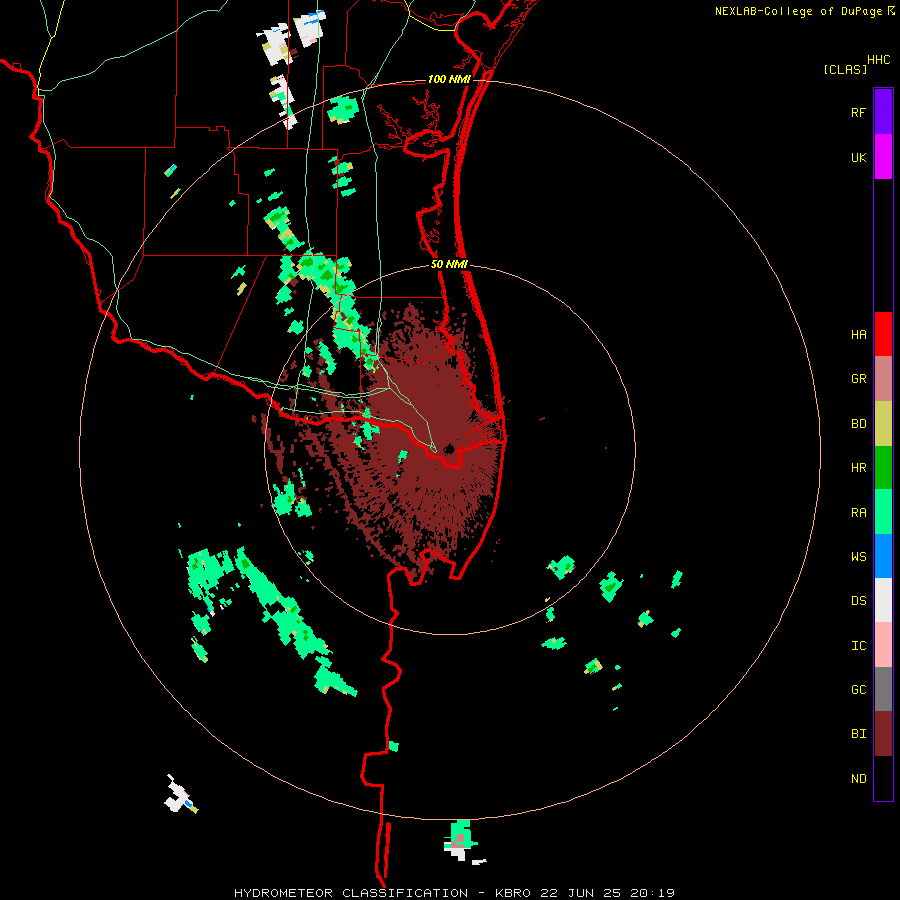This screenshot has height=900, width=900.
Task: Click the "HHC" product label
Action: pyautogui.click(x=879, y=60)
